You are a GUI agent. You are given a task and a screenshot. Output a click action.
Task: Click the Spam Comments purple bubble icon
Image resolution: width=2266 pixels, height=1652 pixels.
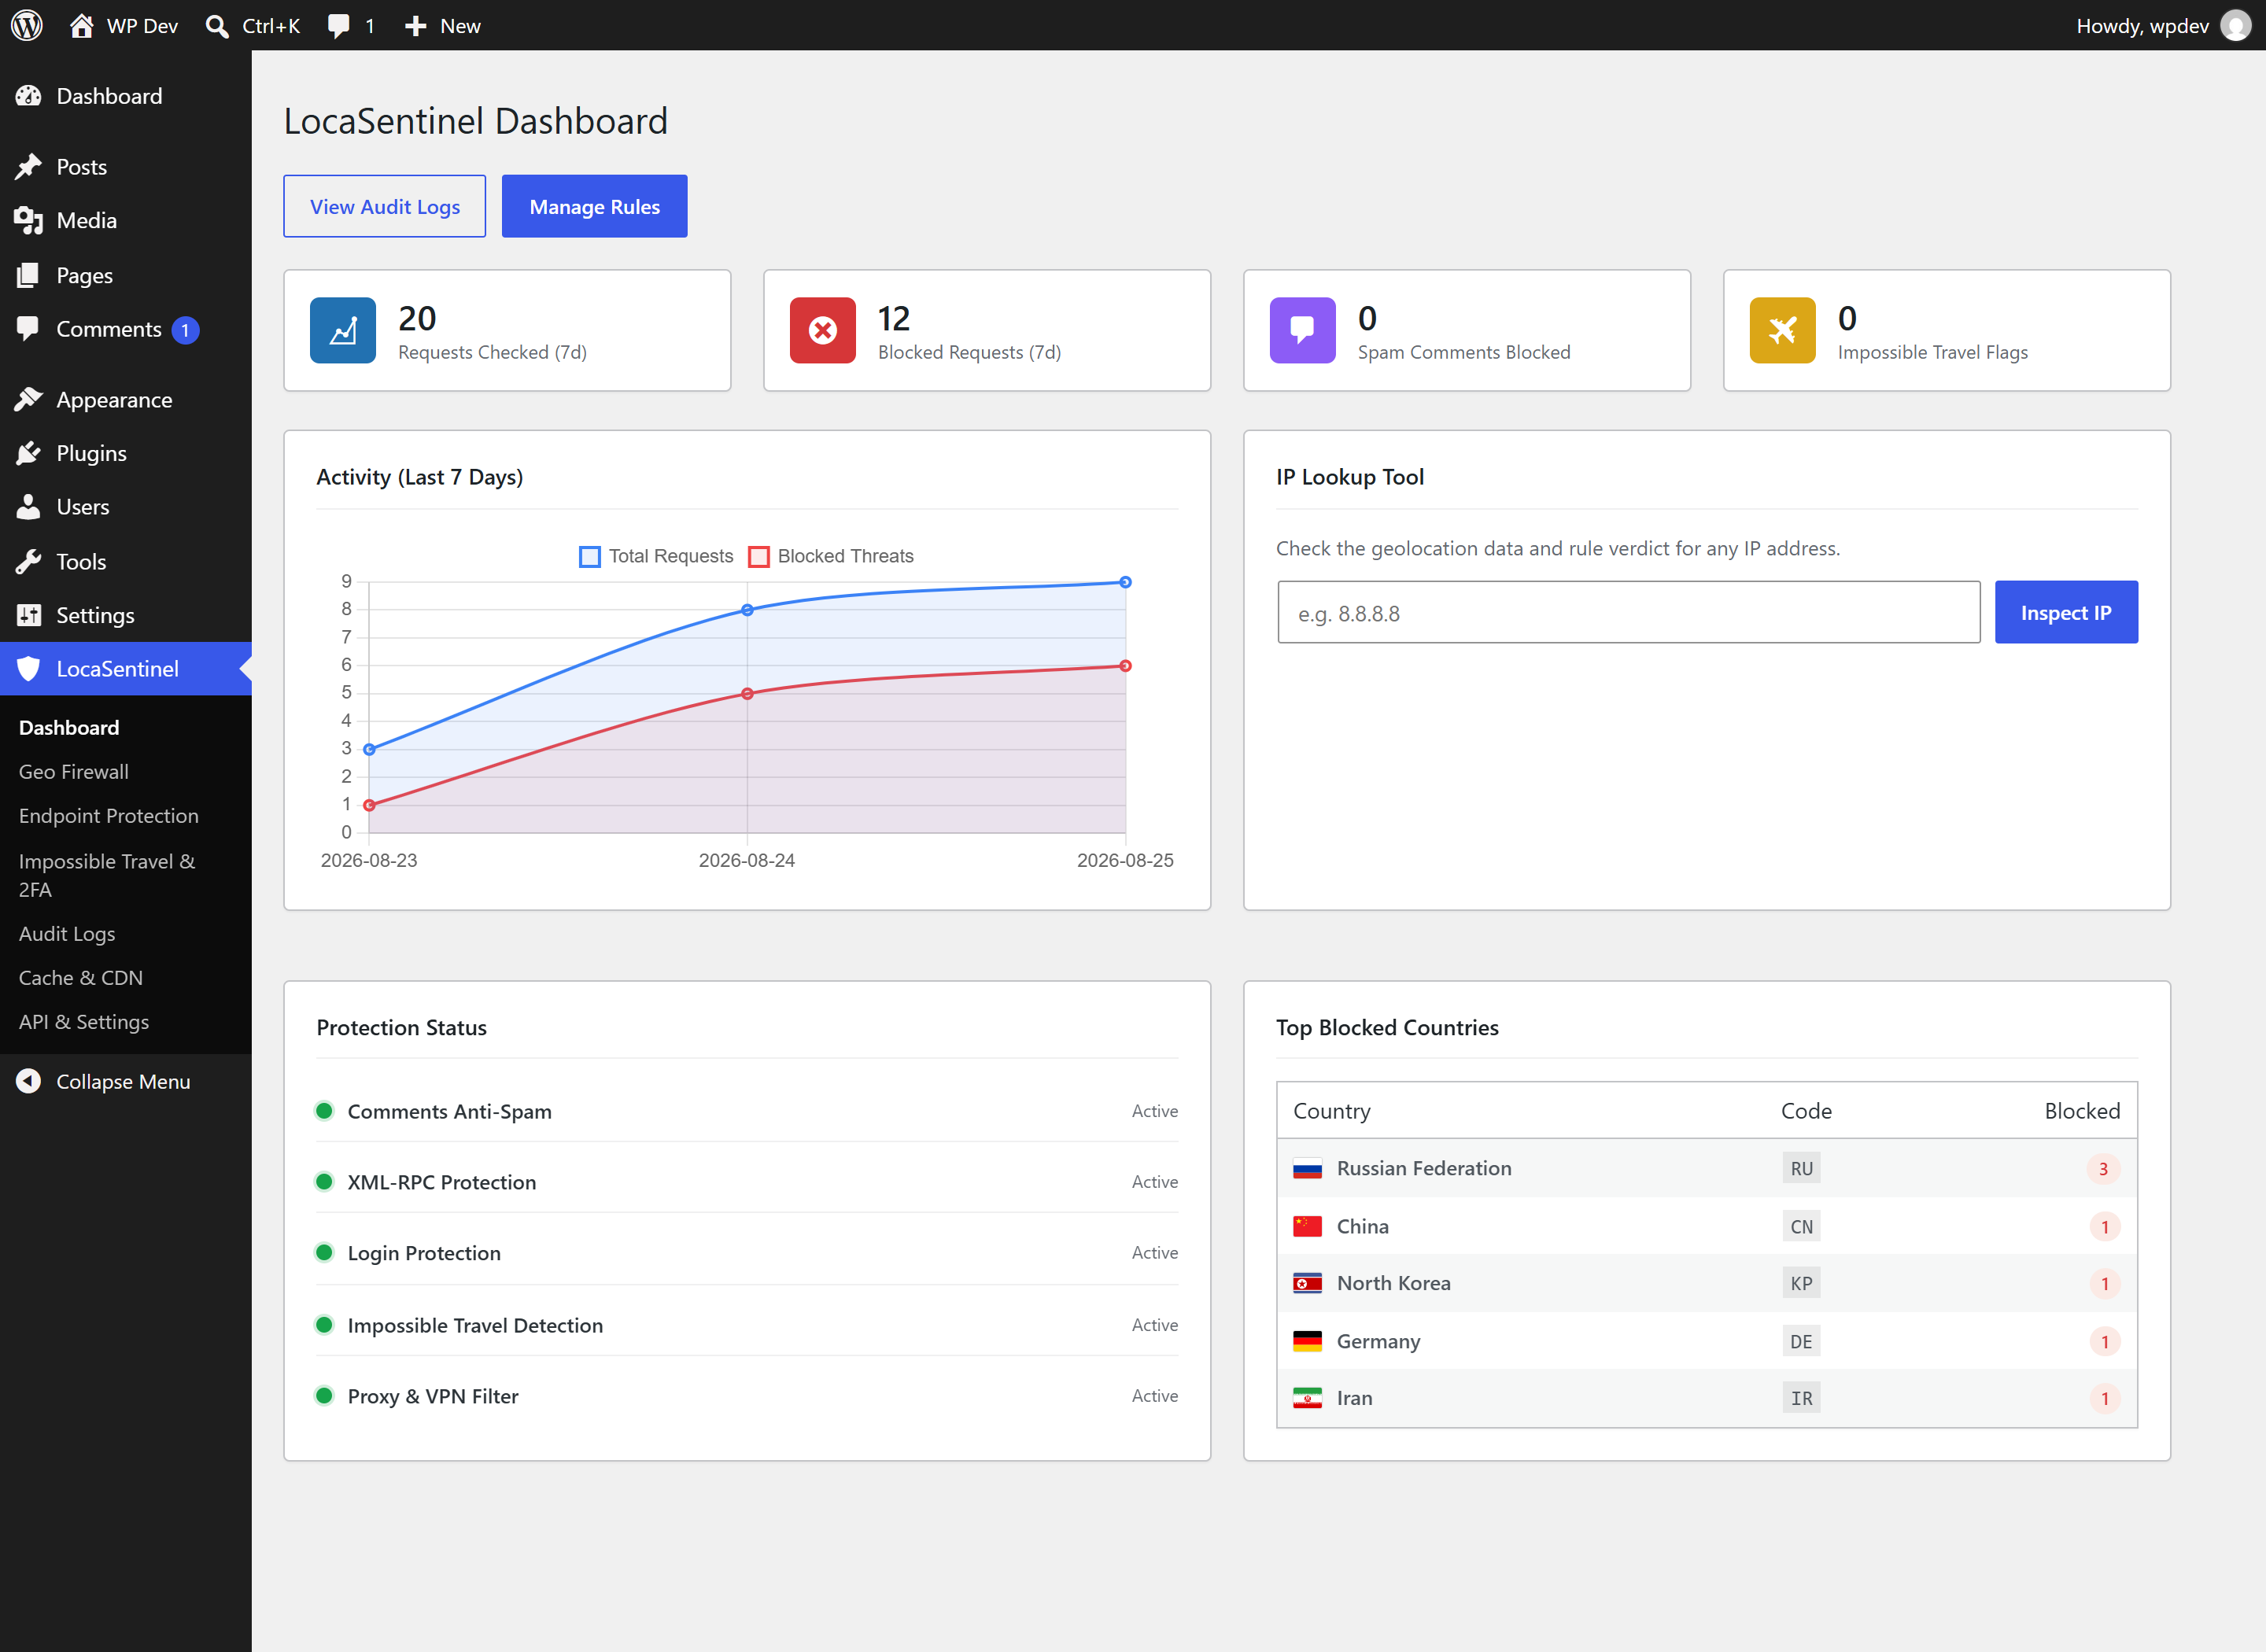(x=1303, y=330)
